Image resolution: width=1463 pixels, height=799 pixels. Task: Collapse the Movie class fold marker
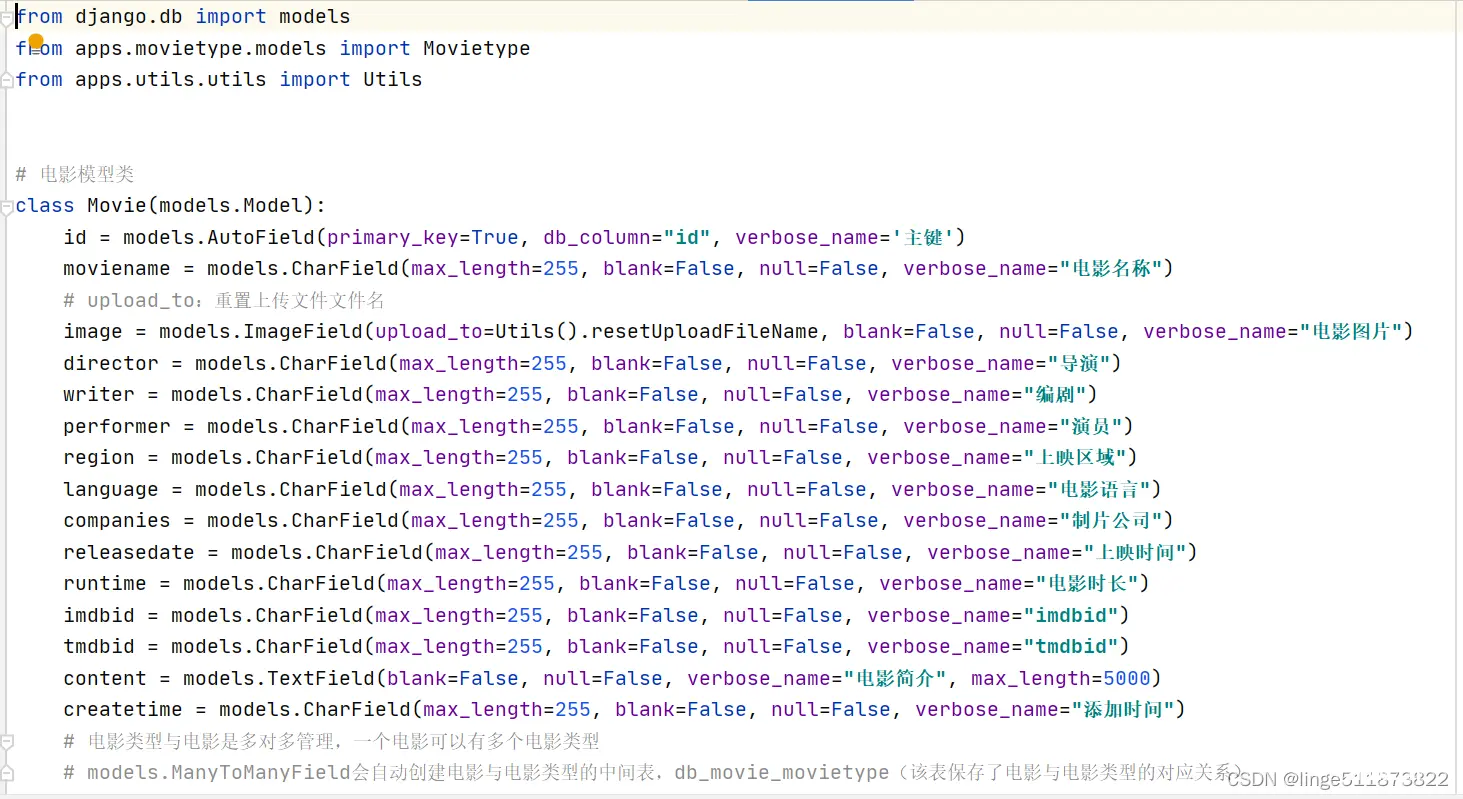(x=7, y=206)
